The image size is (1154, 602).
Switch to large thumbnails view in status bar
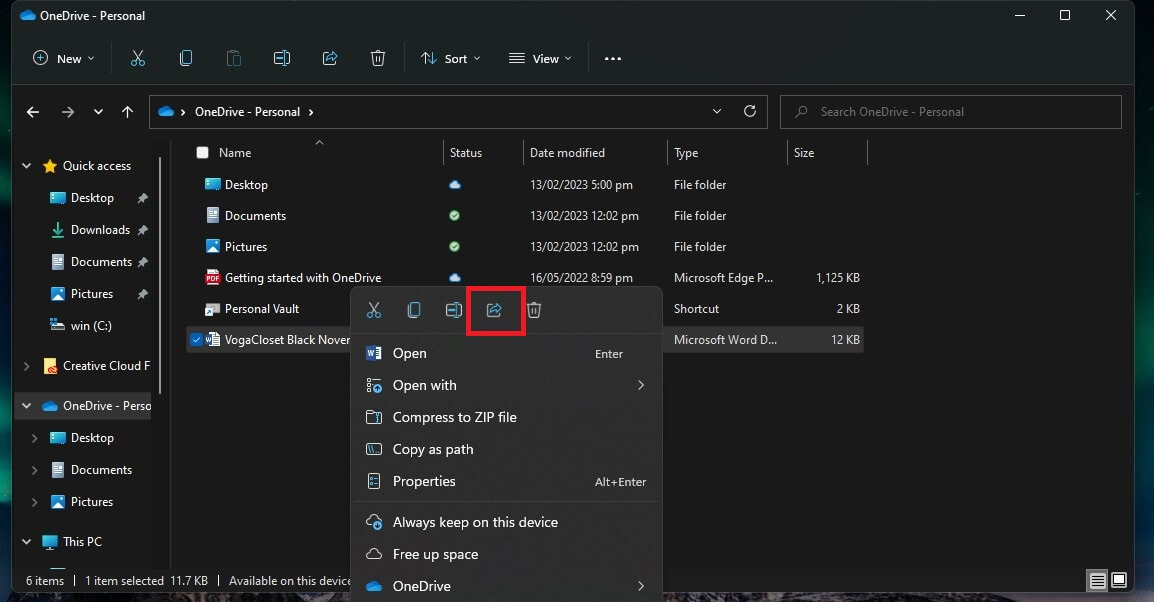click(x=1119, y=580)
